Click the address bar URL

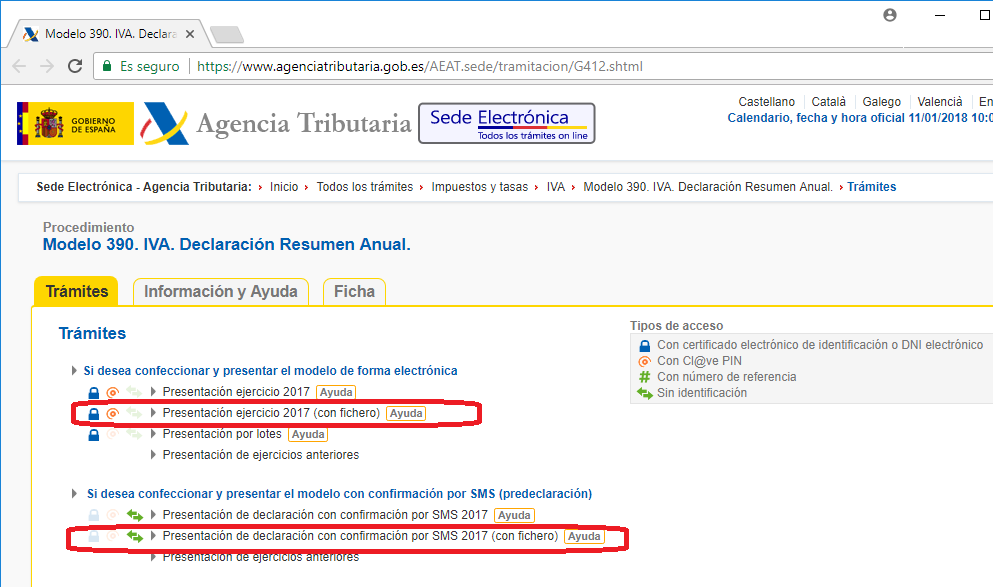coord(419,66)
